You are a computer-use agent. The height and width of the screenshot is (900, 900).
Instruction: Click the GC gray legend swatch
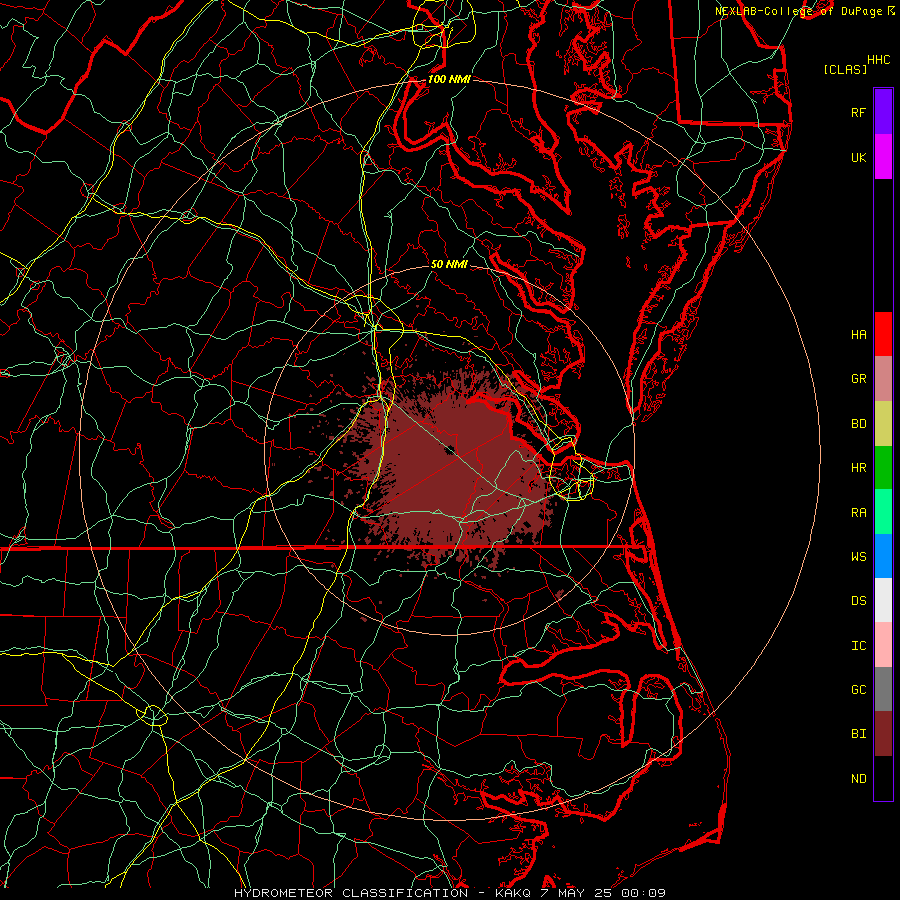click(883, 689)
